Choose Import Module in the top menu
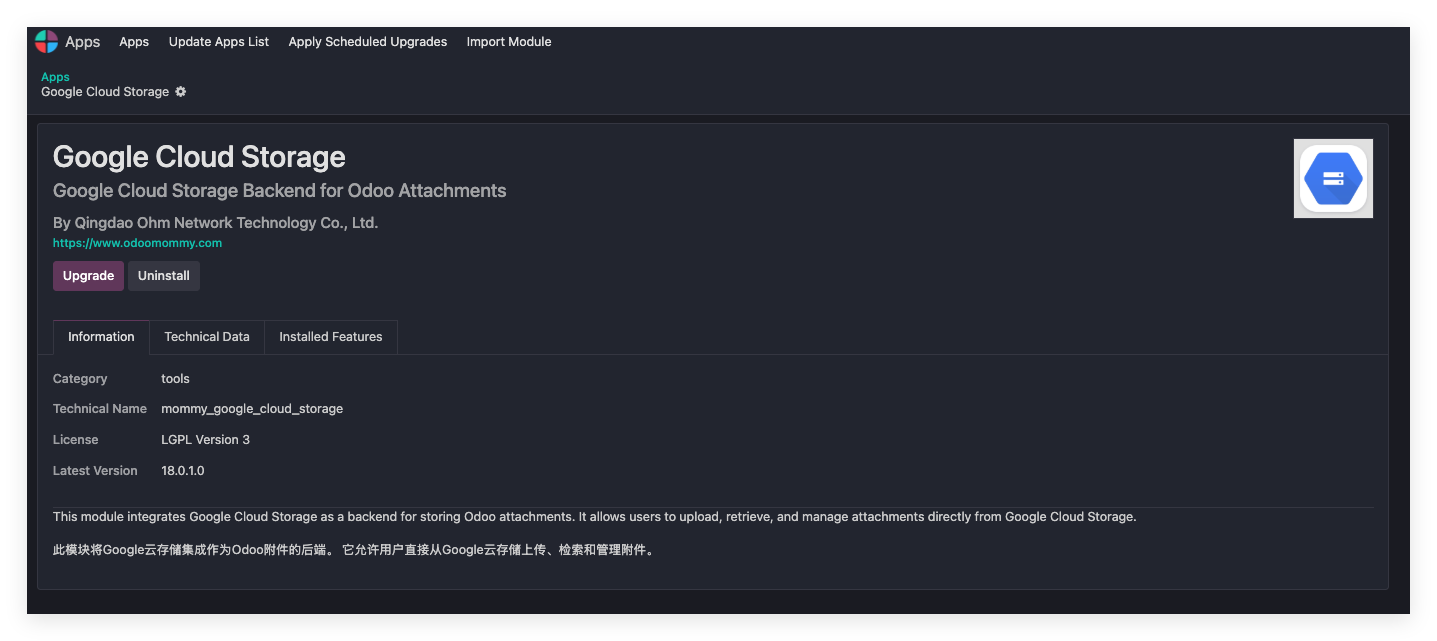The height and width of the screenshot is (641, 1437). click(x=509, y=42)
